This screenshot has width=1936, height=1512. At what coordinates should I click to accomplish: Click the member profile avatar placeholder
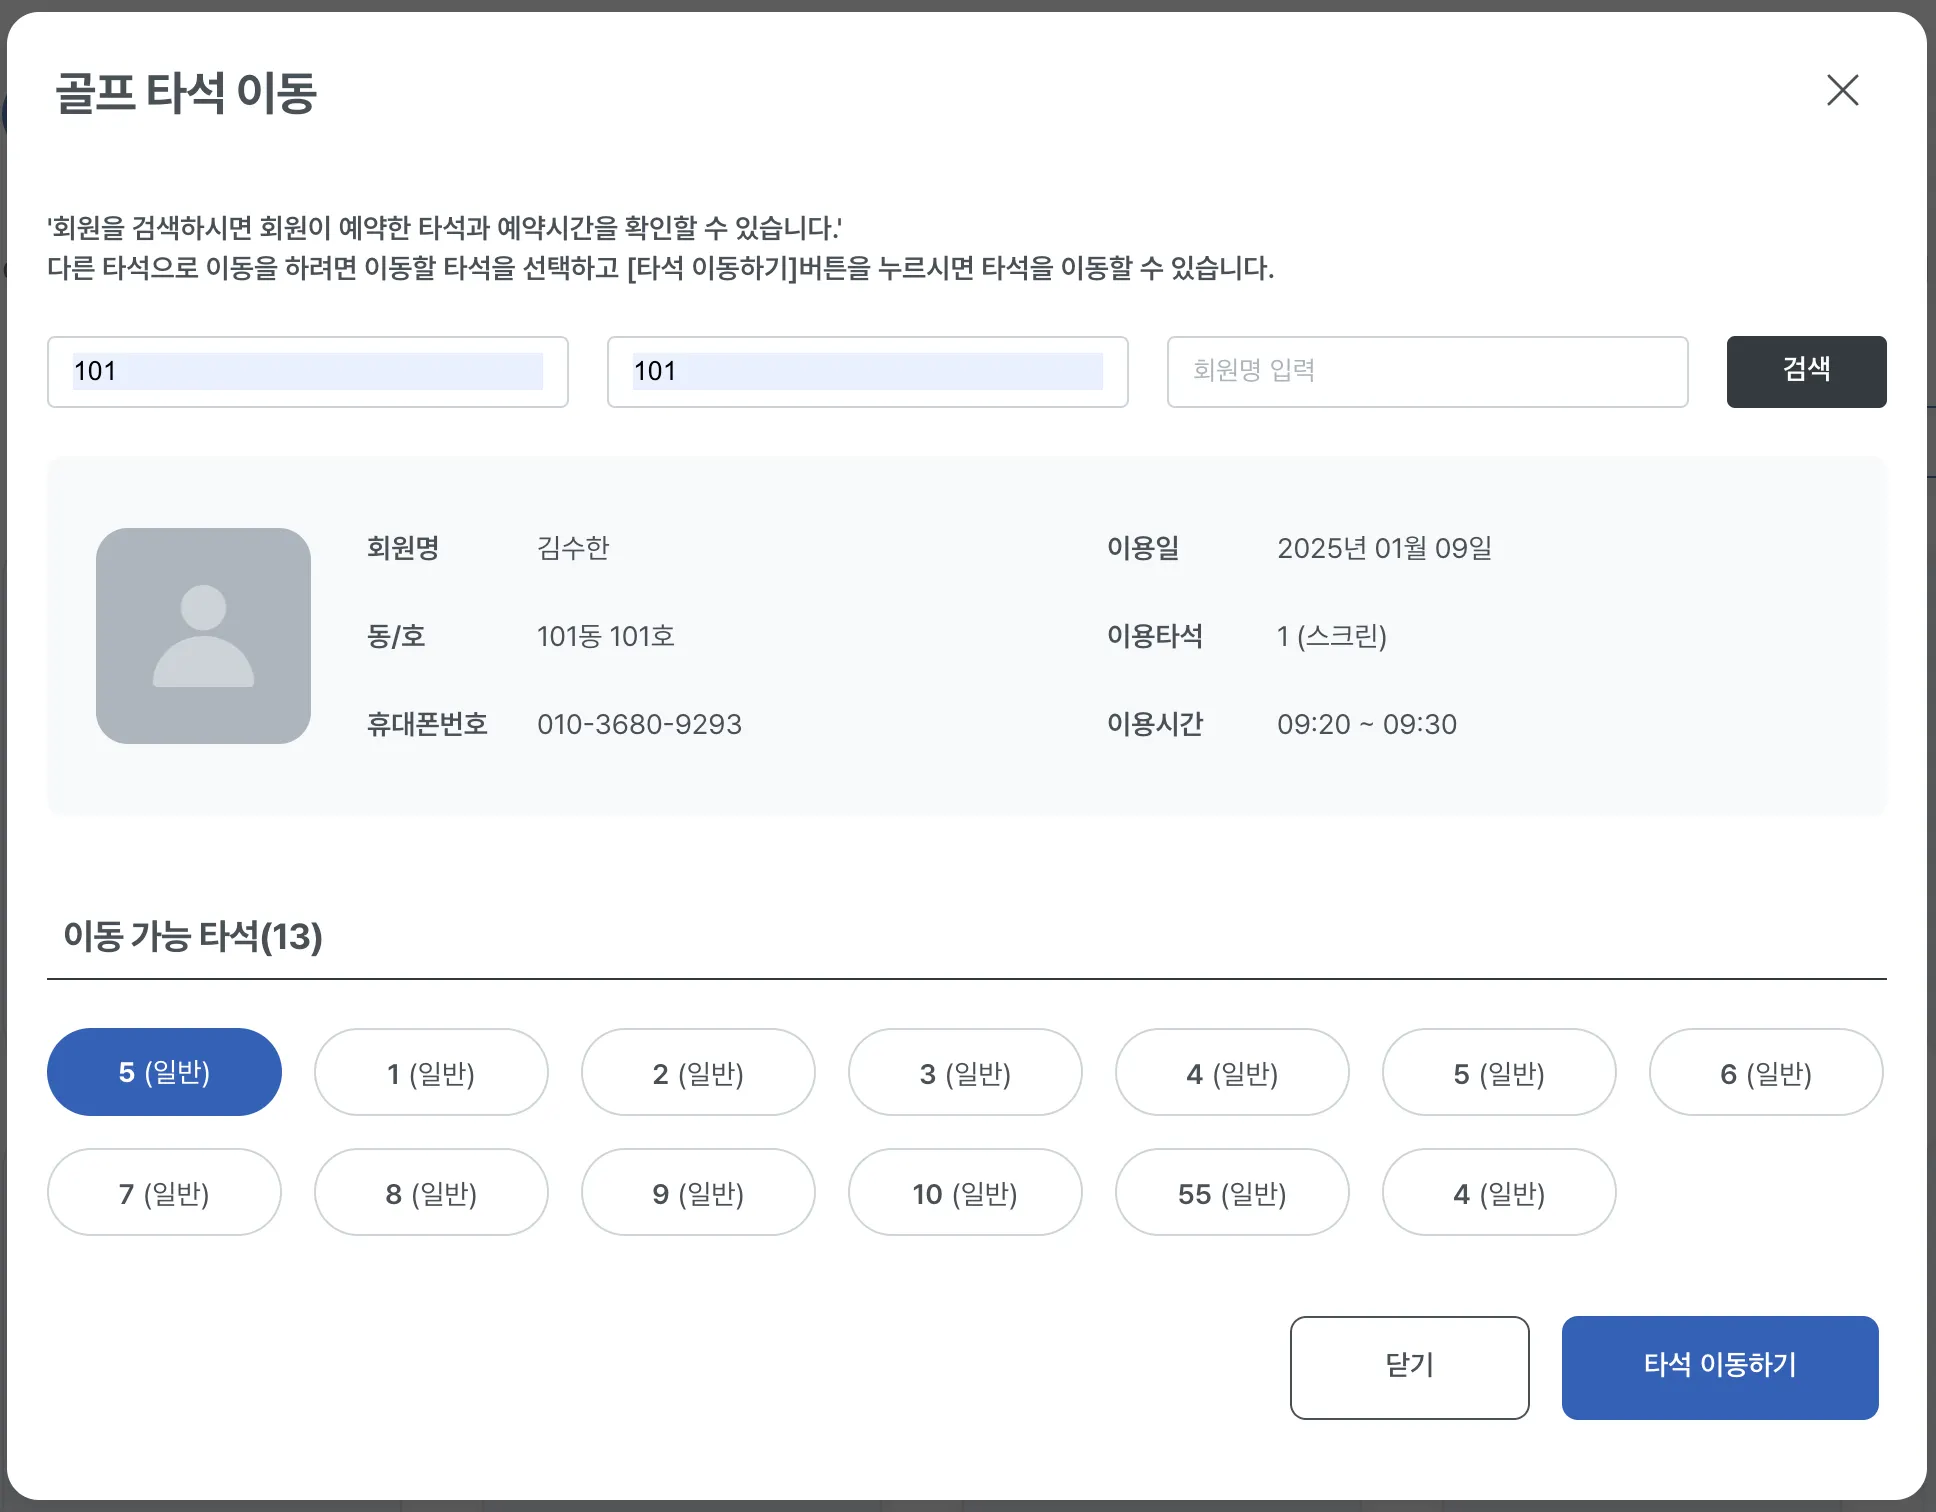coord(203,636)
